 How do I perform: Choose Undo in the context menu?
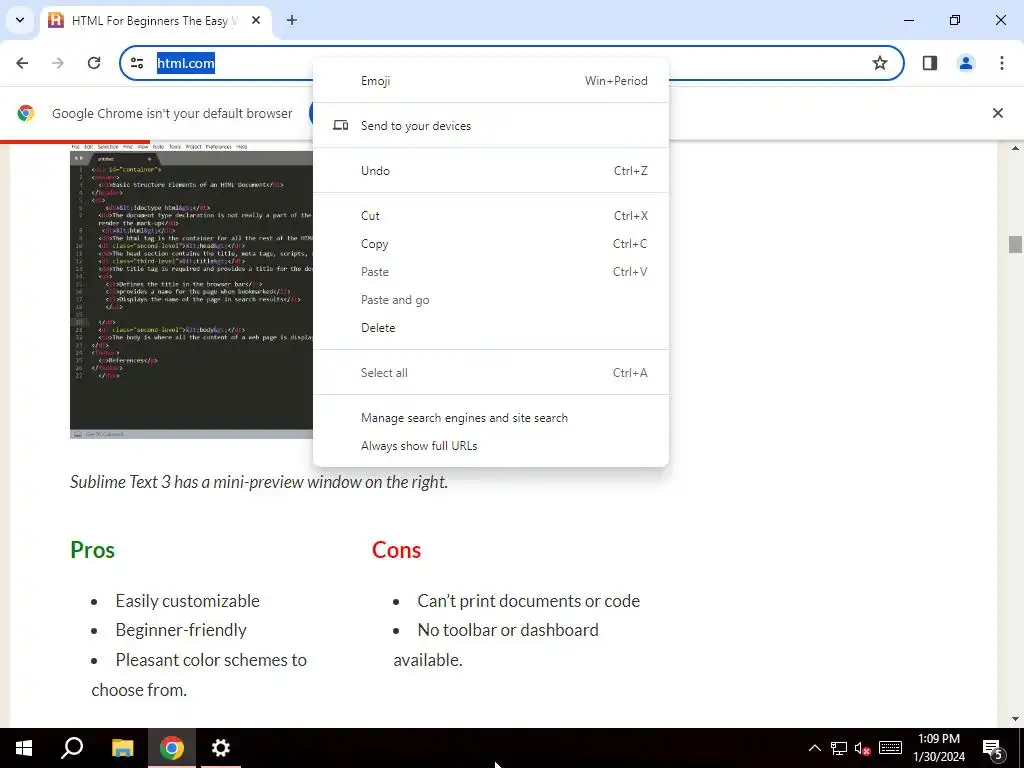click(x=491, y=170)
